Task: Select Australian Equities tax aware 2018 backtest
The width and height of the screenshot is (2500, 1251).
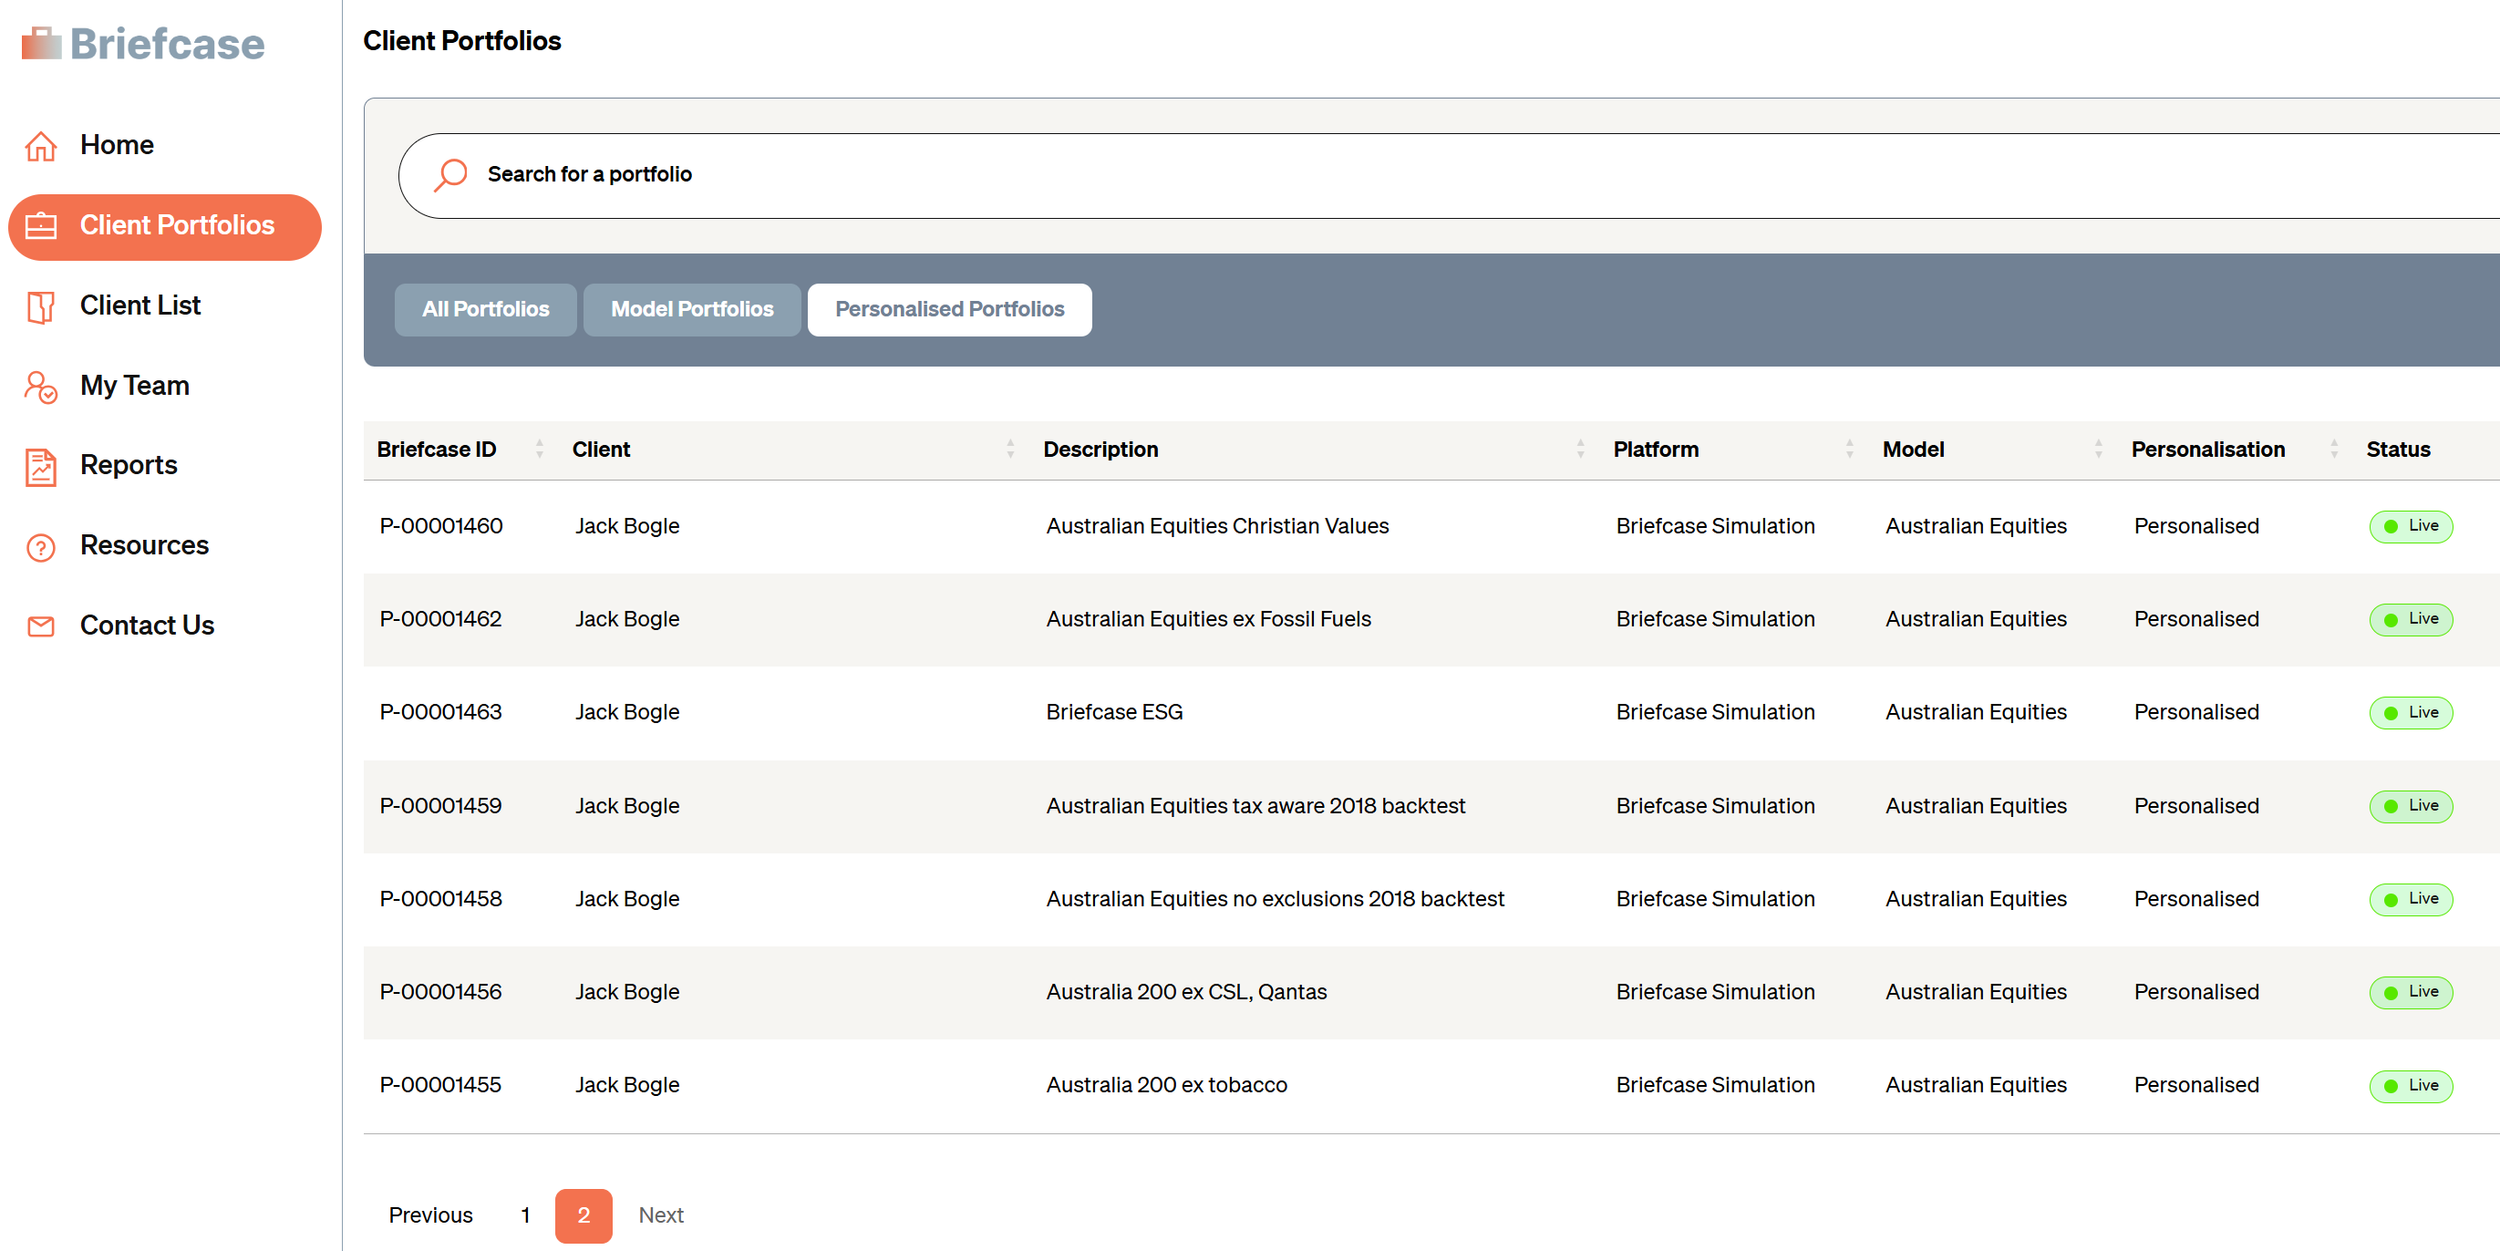Action: pos(1255,806)
